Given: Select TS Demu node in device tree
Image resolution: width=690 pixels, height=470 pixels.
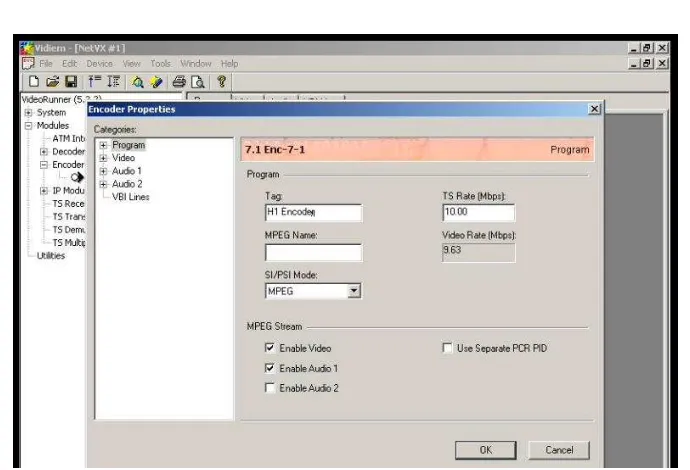Looking at the screenshot, I should click(x=69, y=230).
